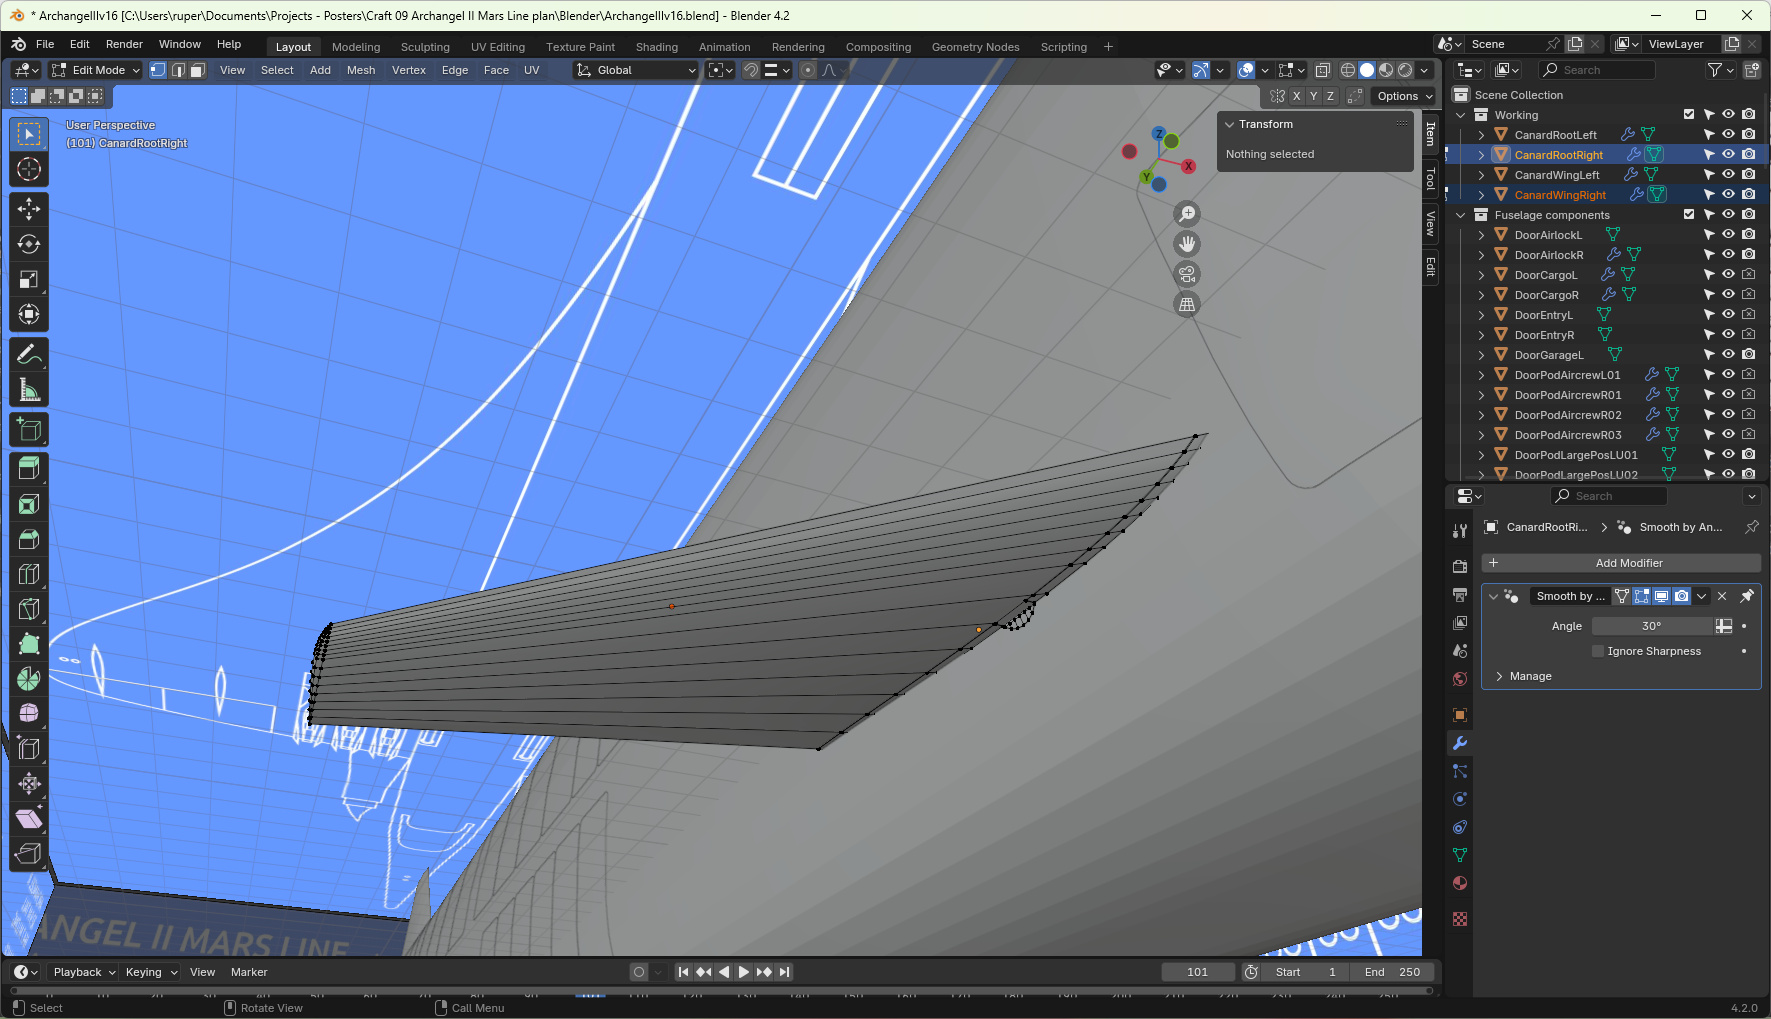Screen dimensions: 1771x1019
Task: Uncheck Working collection exclude checkbox
Action: [1689, 114]
